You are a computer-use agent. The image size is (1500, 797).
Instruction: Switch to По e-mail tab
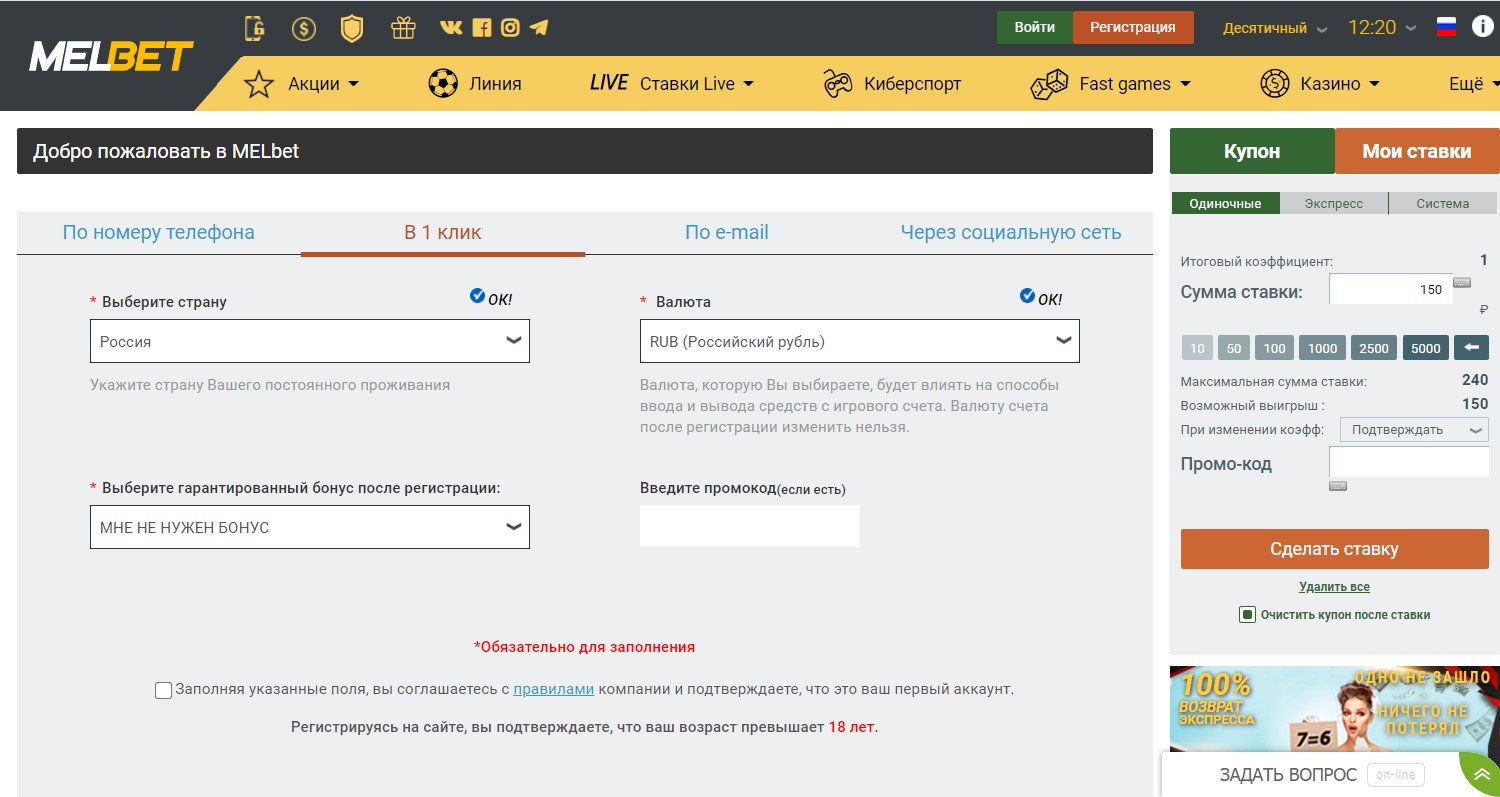727,232
